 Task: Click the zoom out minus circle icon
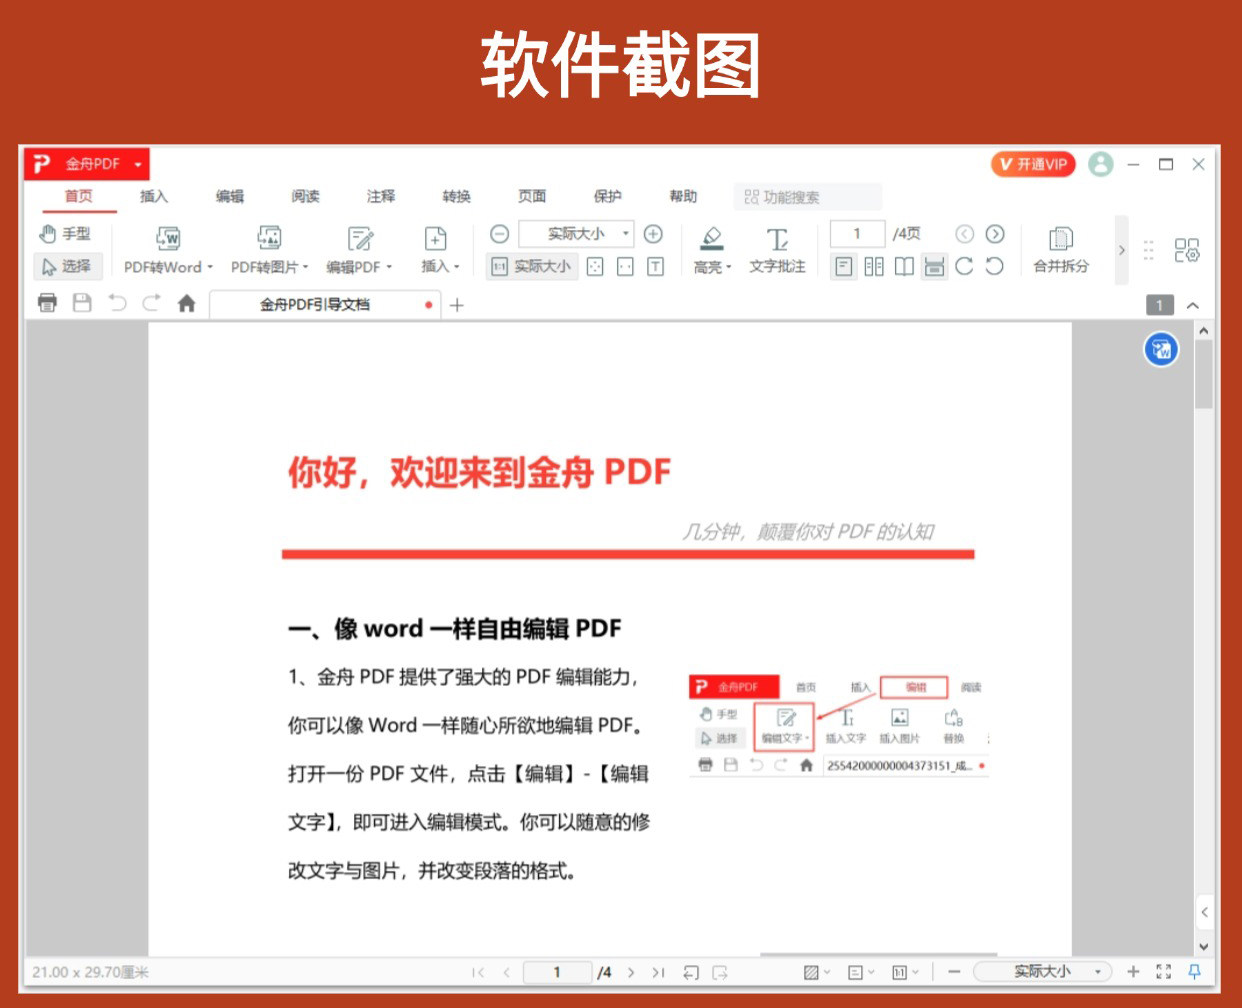tap(500, 234)
